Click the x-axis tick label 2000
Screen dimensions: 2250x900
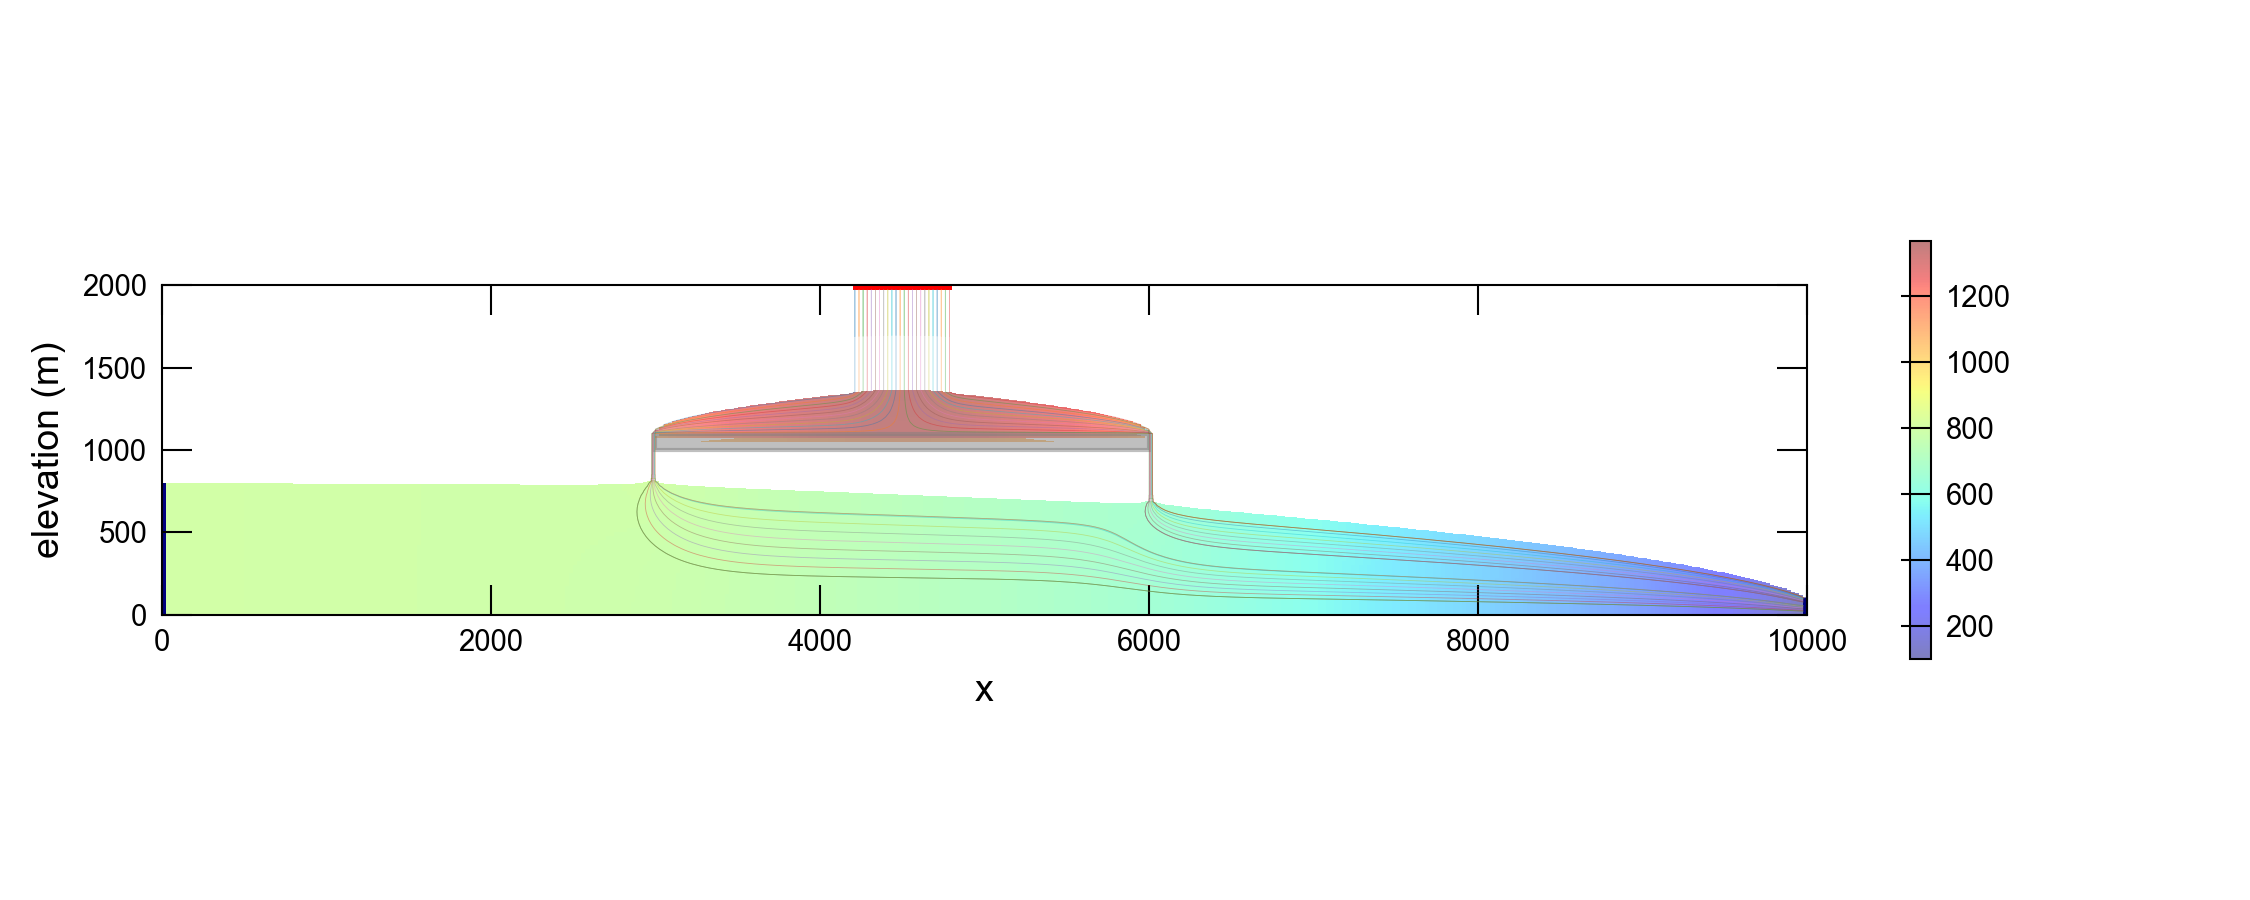[x=490, y=641]
